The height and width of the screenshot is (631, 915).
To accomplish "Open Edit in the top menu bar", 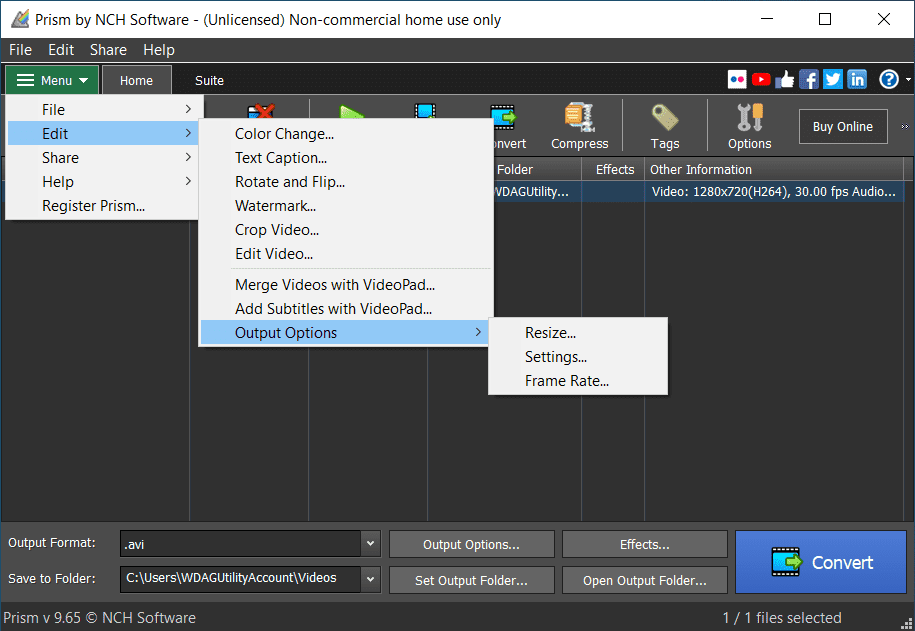I will point(61,50).
